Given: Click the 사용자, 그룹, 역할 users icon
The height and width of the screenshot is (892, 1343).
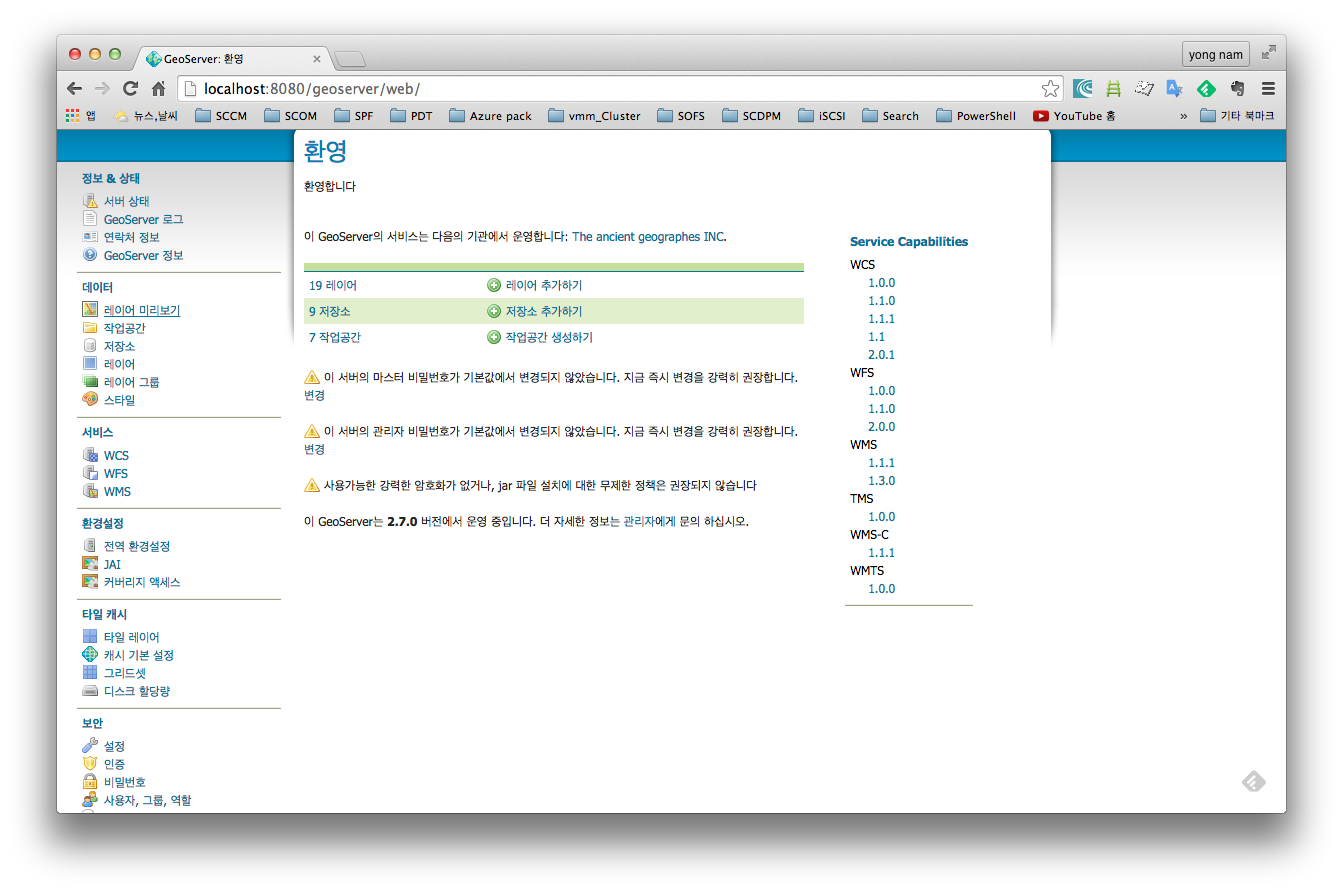Looking at the screenshot, I should click(x=90, y=800).
